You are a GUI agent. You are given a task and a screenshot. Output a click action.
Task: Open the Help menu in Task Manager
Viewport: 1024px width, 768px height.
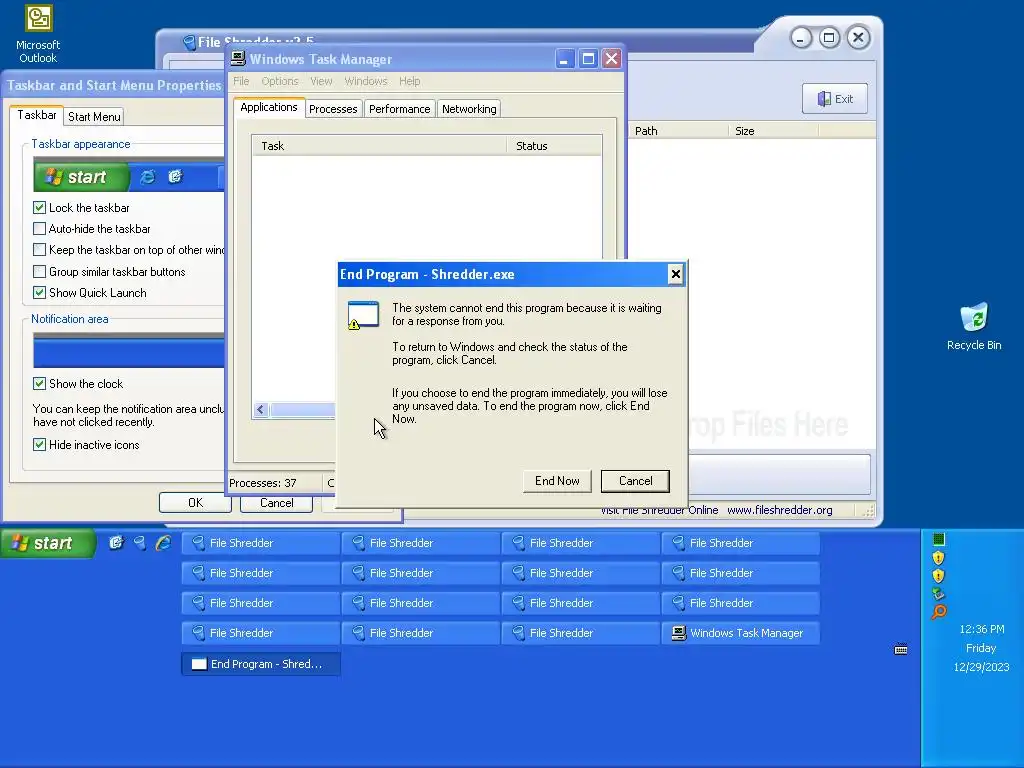point(409,81)
